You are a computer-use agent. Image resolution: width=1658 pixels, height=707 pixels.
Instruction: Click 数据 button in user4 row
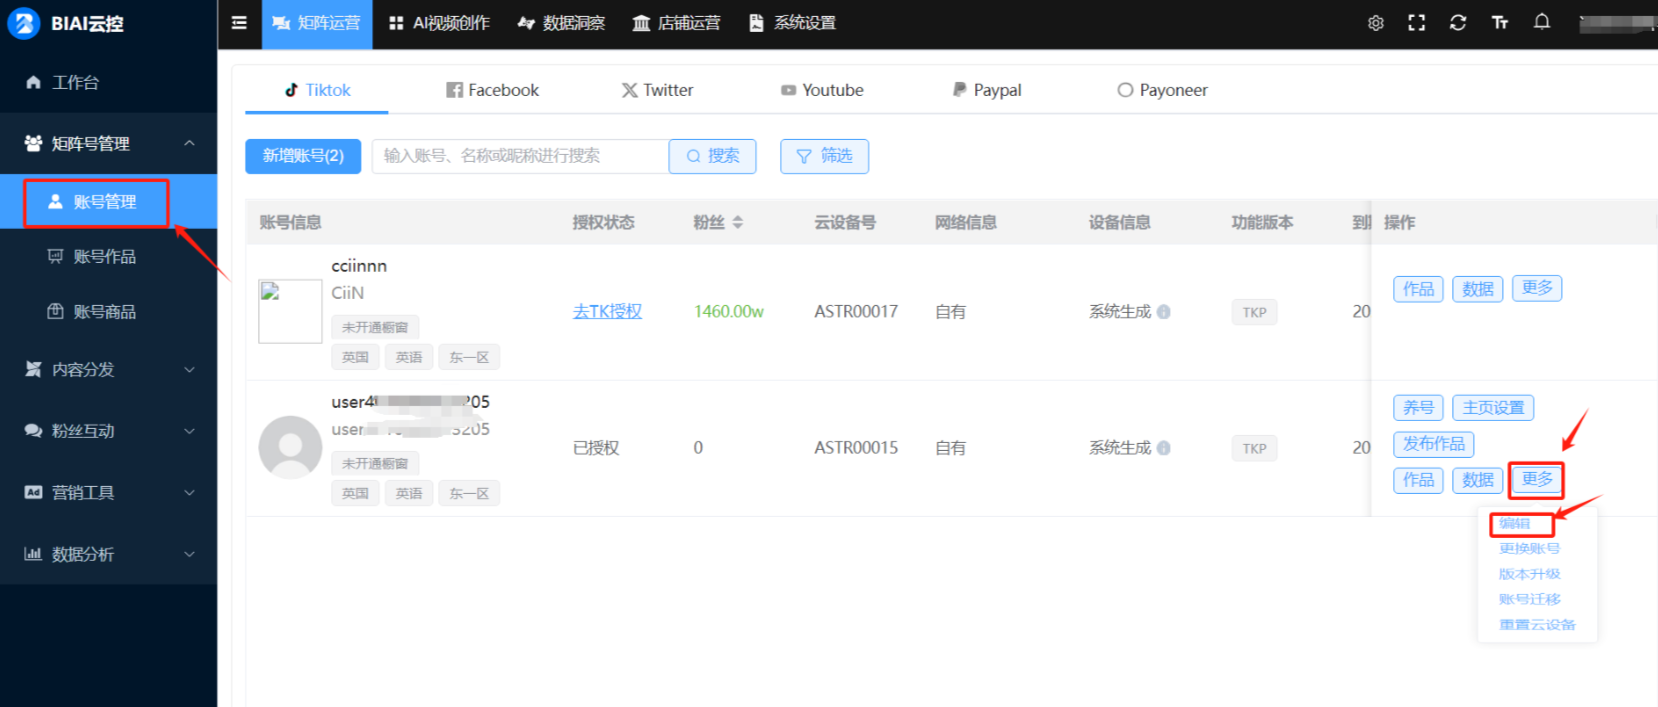[x=1477, y=480]
